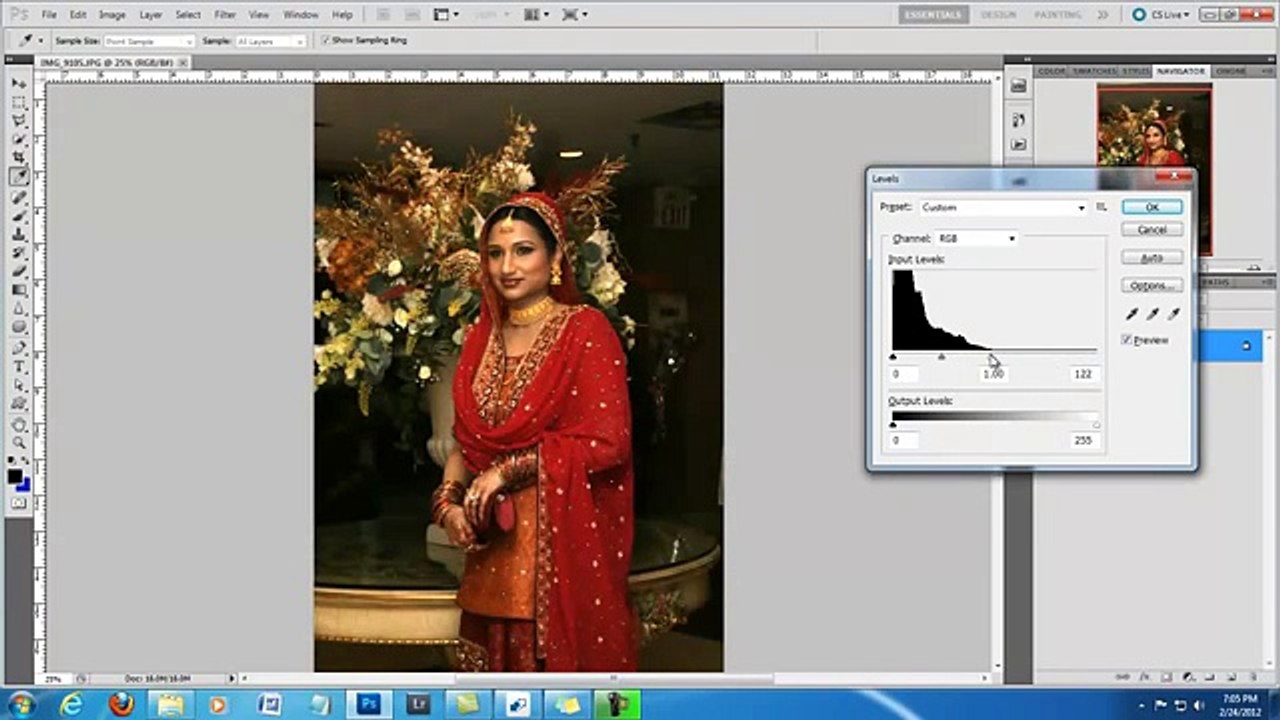Open the Window menu
The height and width of the screenshot is (720, 1280).
point(300,15)
